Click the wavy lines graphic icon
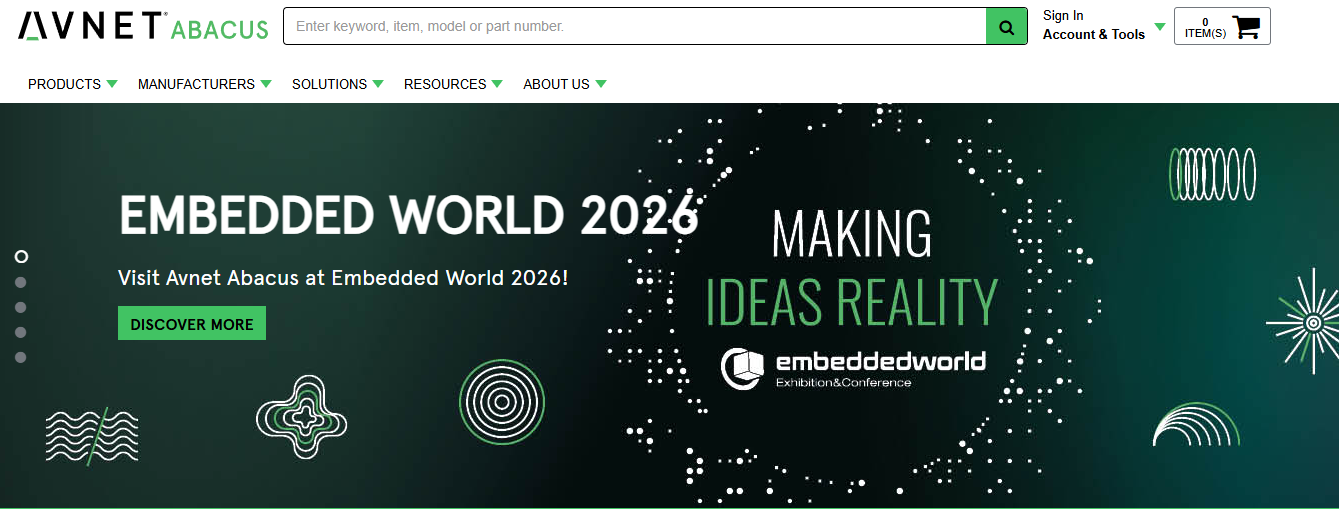 click(x=92, y=435)
